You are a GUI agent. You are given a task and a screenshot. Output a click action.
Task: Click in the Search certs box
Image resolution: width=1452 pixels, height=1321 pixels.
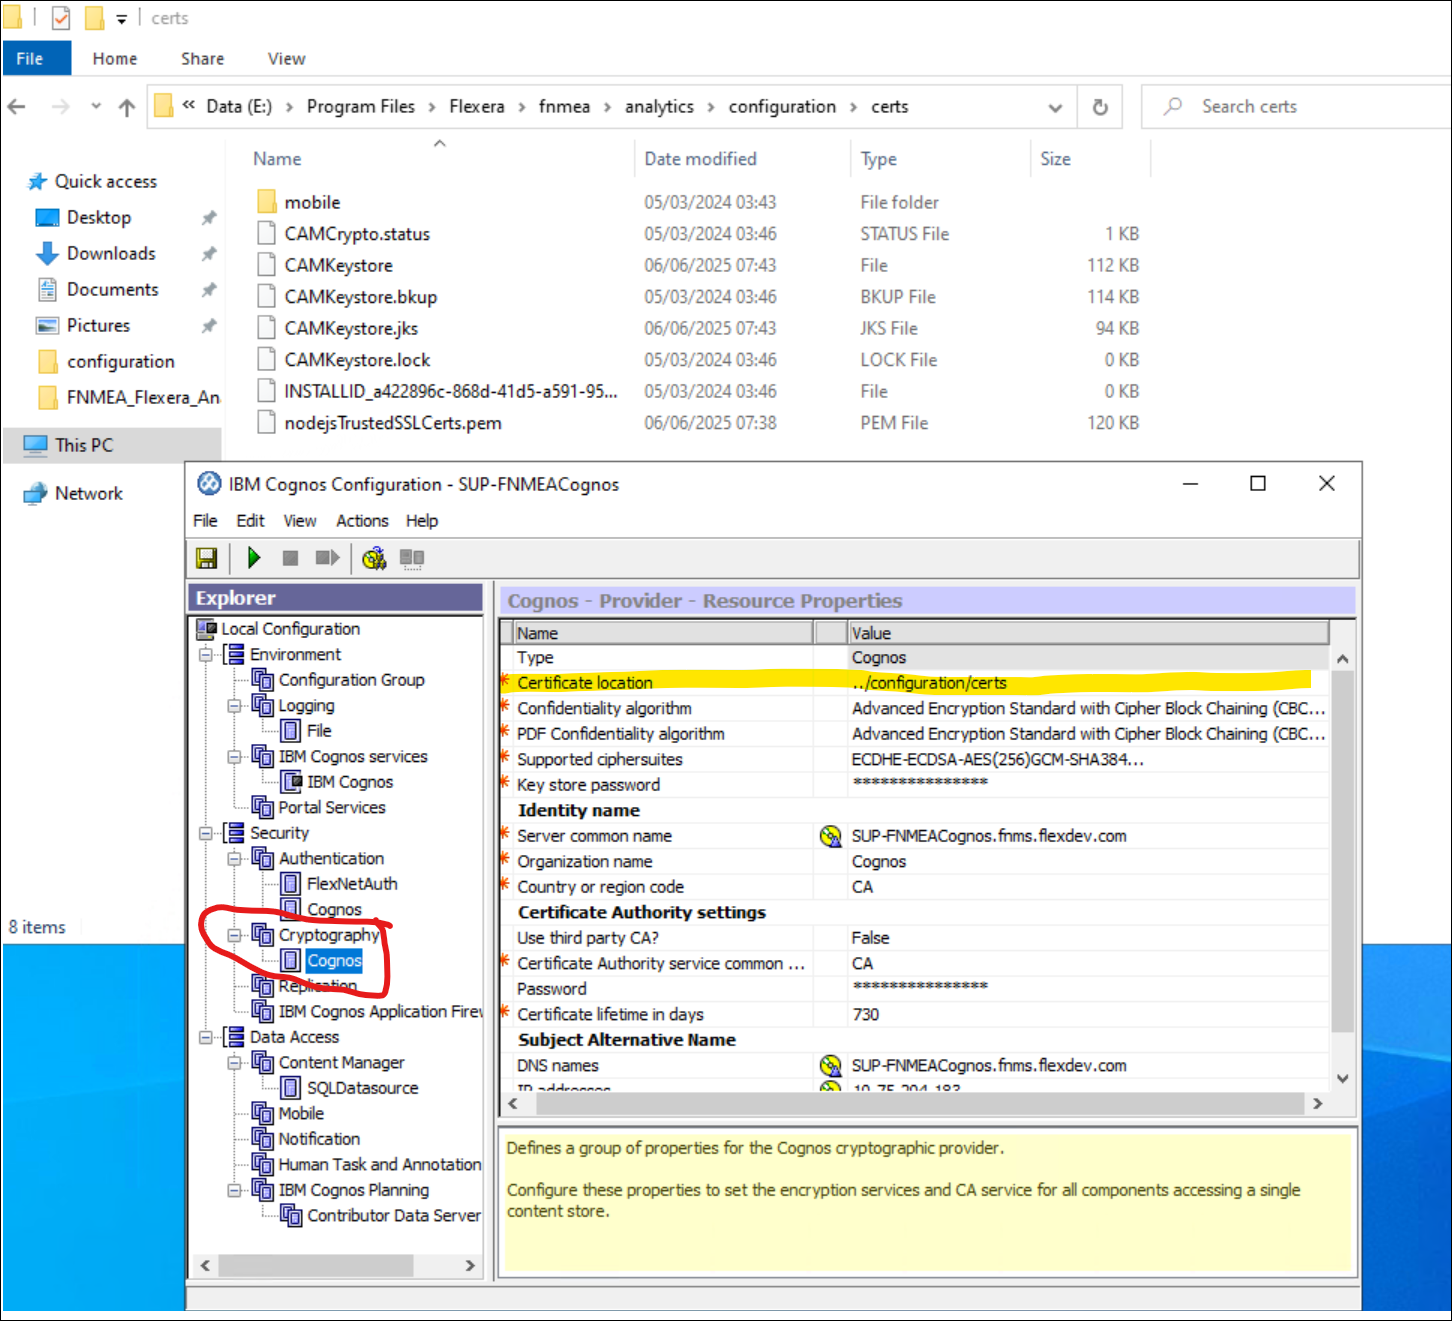pos(1295,107)
